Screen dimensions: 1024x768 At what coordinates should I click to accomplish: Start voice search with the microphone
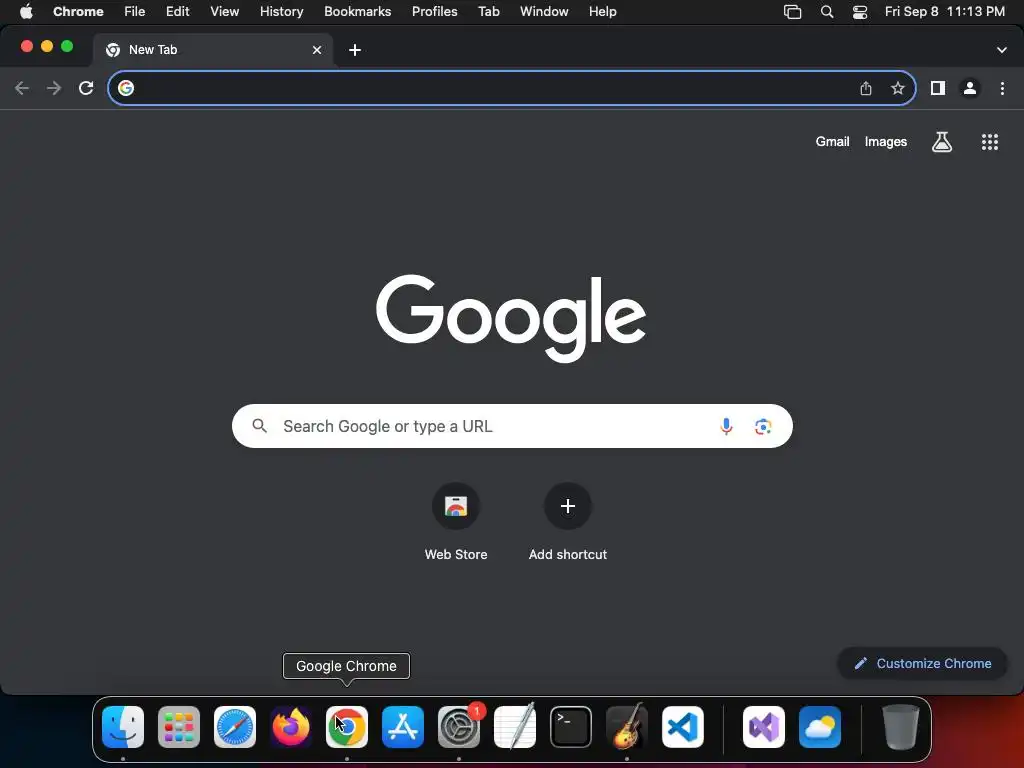tap(726, 426)
